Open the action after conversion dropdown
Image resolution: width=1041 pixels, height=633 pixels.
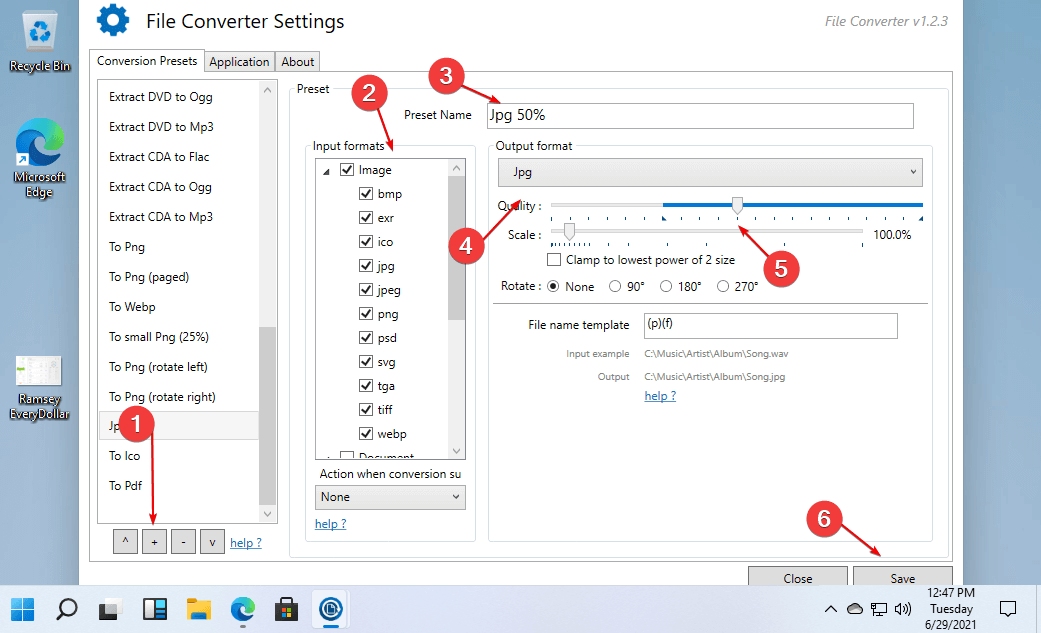(390, 497)
